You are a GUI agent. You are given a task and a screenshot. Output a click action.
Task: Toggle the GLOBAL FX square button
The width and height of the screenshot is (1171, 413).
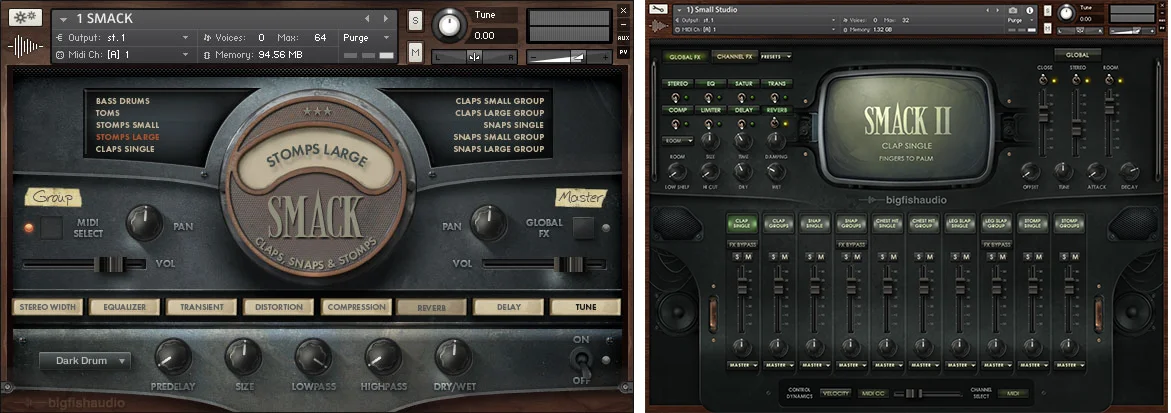[583, 227]
